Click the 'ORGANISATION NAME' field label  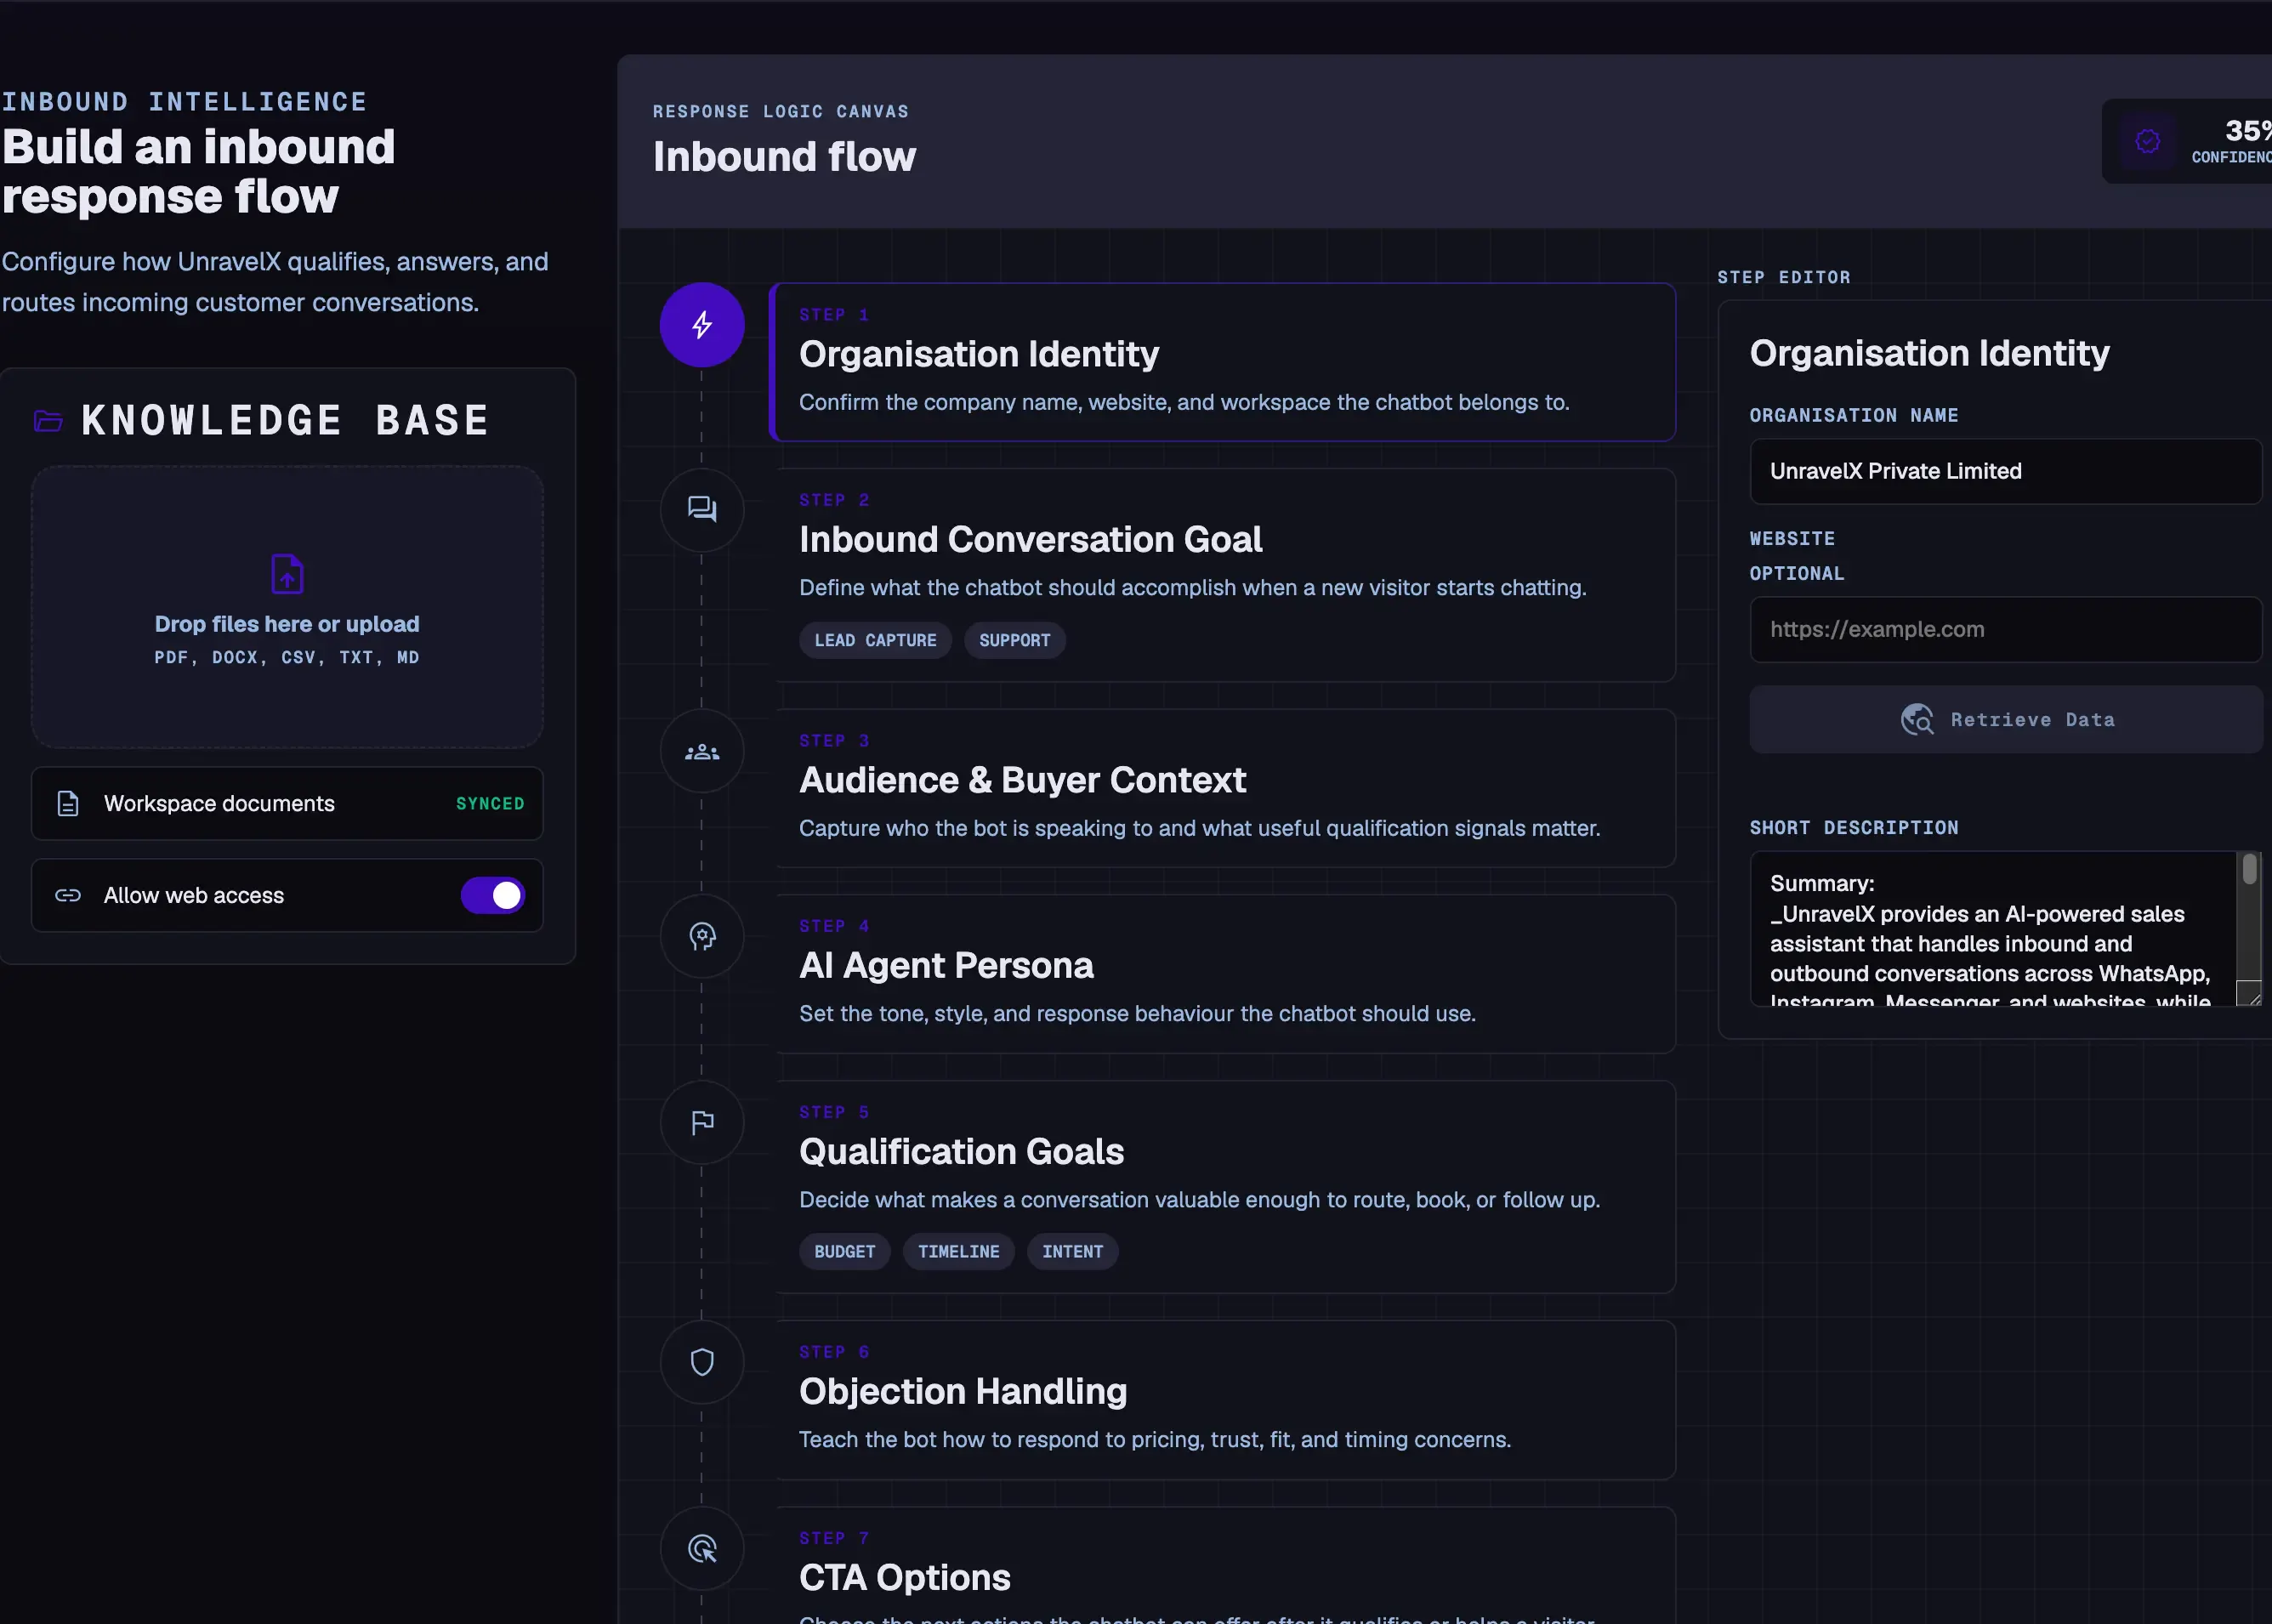1854,415
